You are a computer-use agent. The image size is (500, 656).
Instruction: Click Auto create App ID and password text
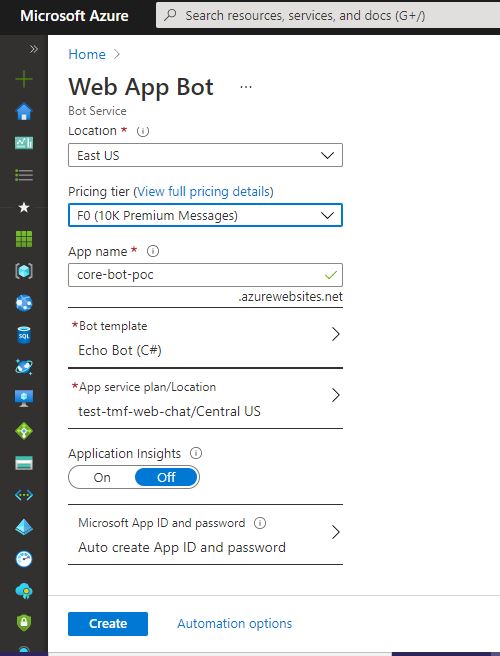click(182, 547)
